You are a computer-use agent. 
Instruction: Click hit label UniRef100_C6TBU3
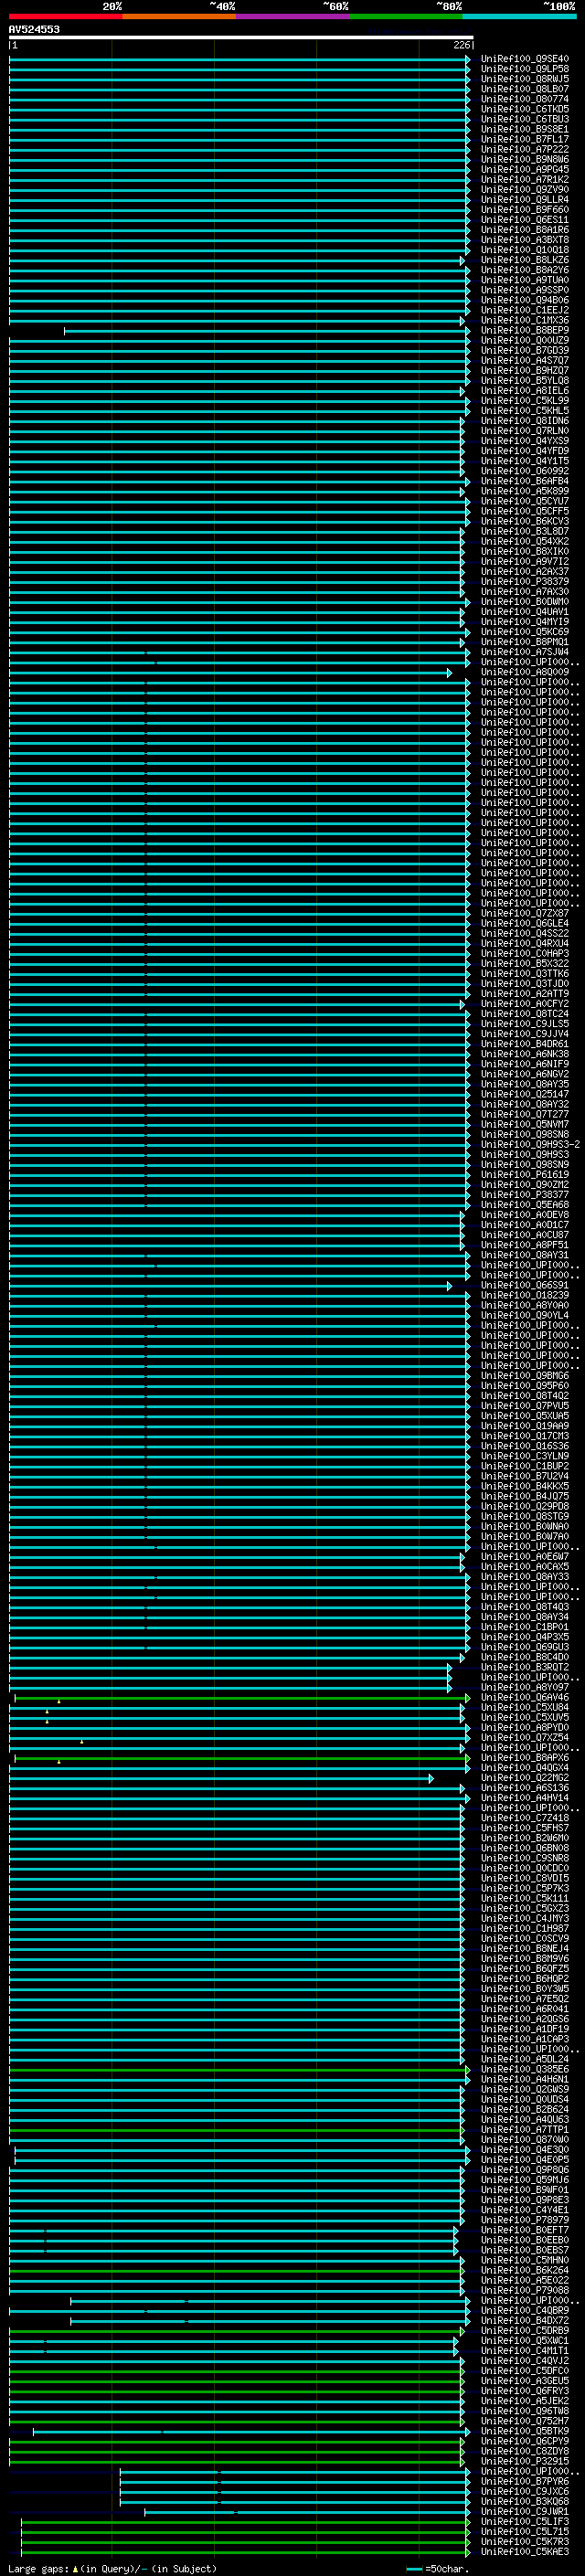point(525,119)
